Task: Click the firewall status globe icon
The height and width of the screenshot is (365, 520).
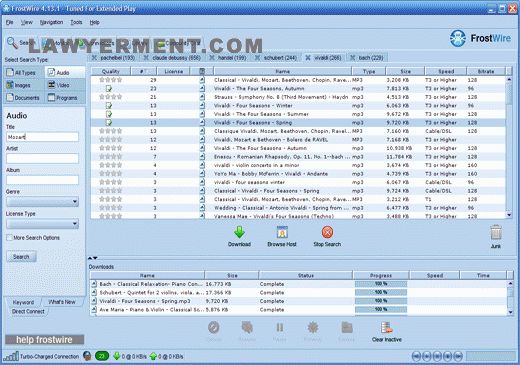Action: 87,356
